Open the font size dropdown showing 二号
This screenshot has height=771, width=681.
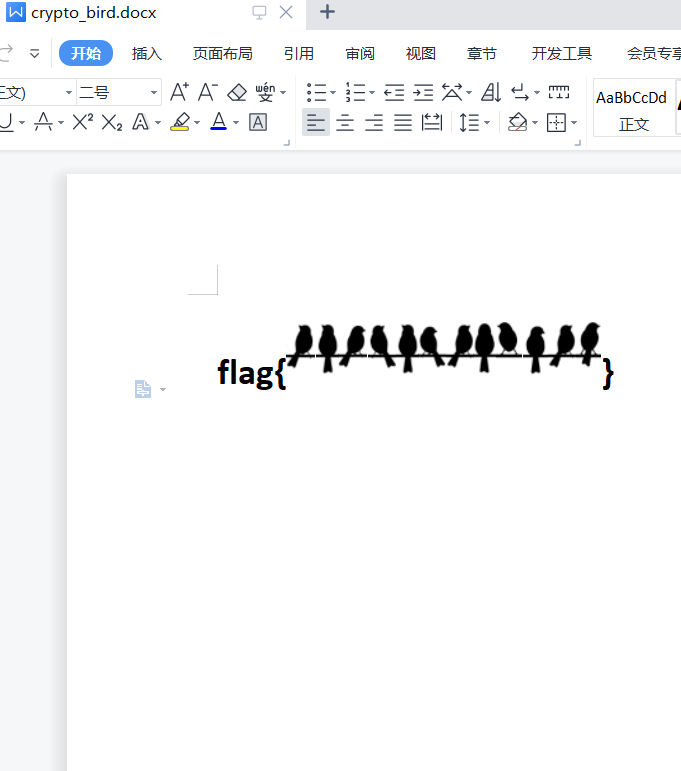point(154,93)
